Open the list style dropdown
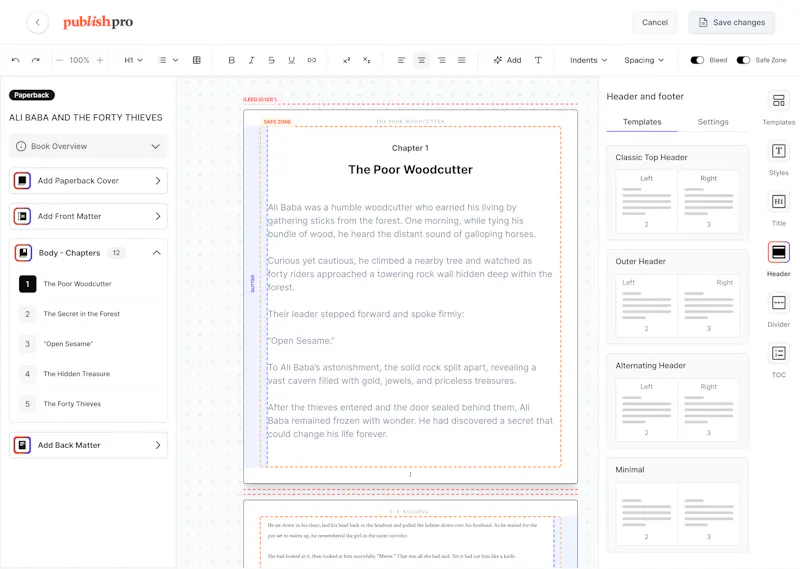Image resolution: width=800 pixels, height=569 pixels. coord(168,60)
